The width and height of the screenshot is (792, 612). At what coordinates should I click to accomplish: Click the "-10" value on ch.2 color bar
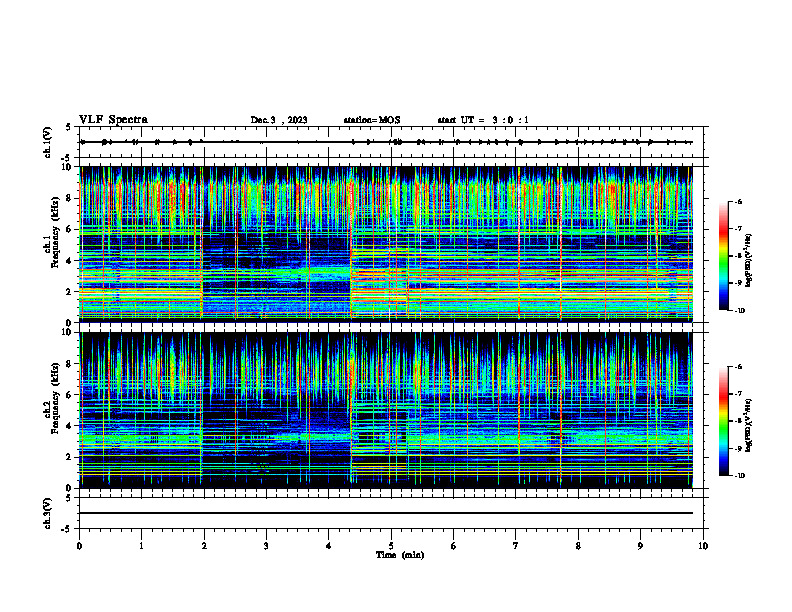click(740, 476)
